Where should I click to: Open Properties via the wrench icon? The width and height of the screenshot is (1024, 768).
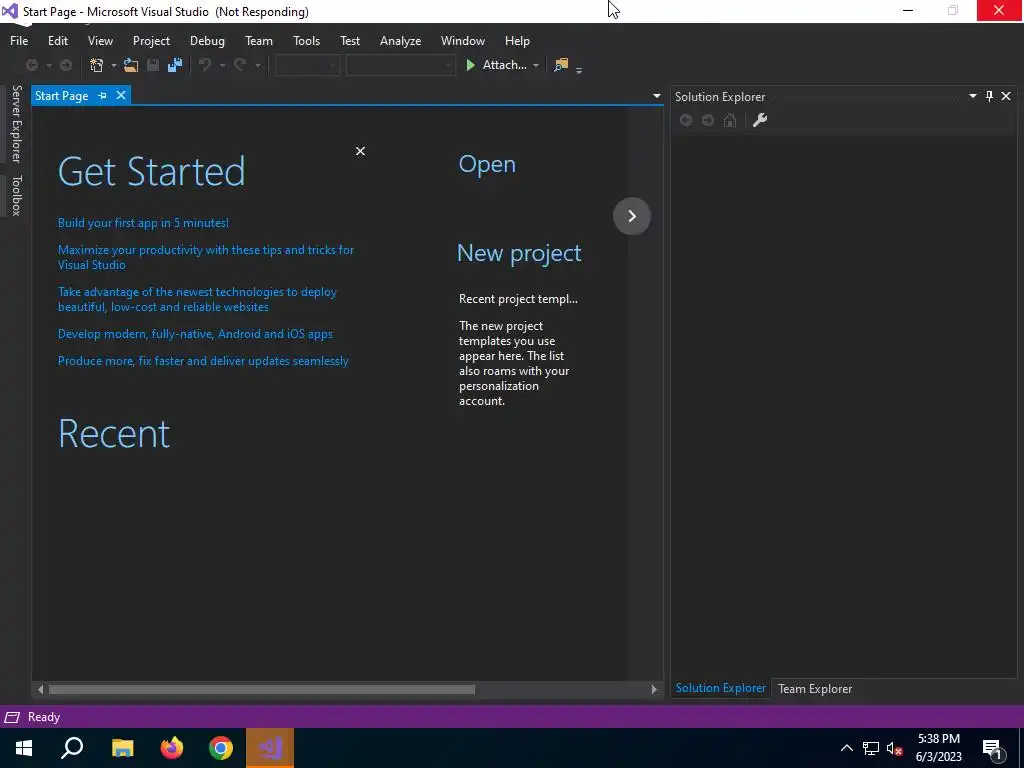click(x=760, y=120)
